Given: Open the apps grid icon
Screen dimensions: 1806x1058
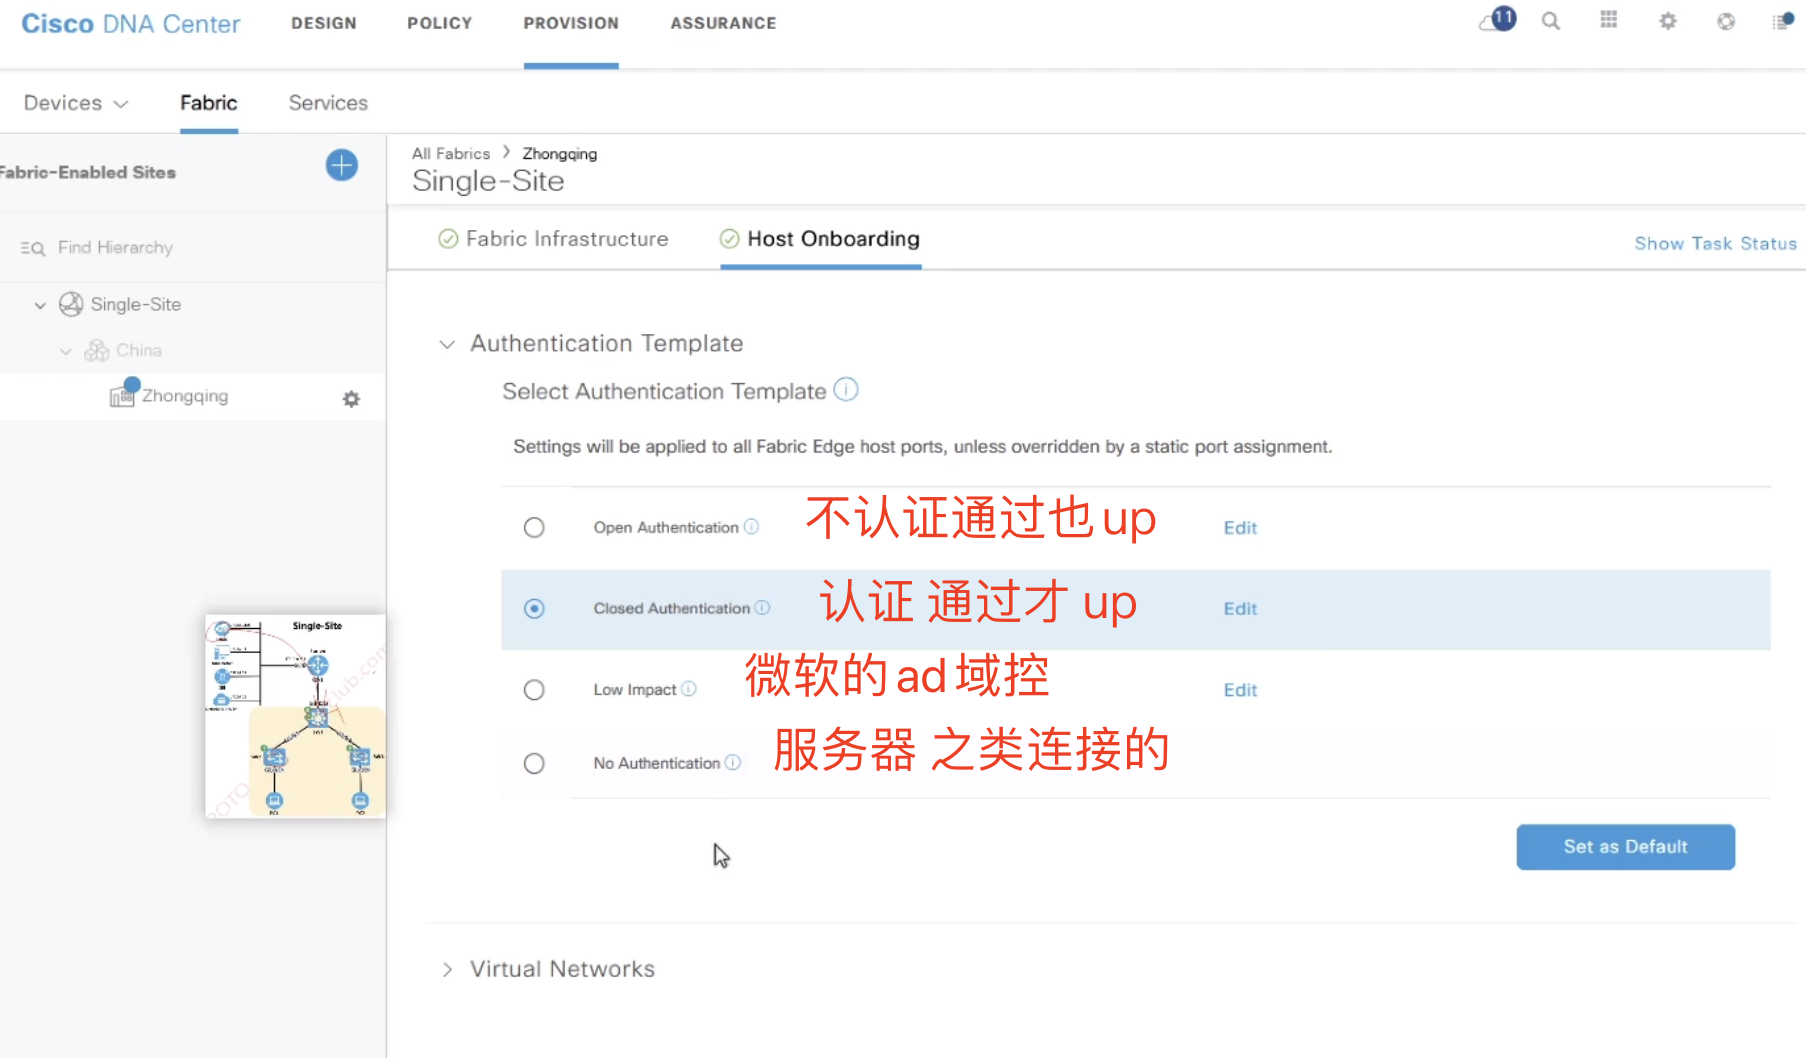Looking at the screenshot, I should [1609, 20].
